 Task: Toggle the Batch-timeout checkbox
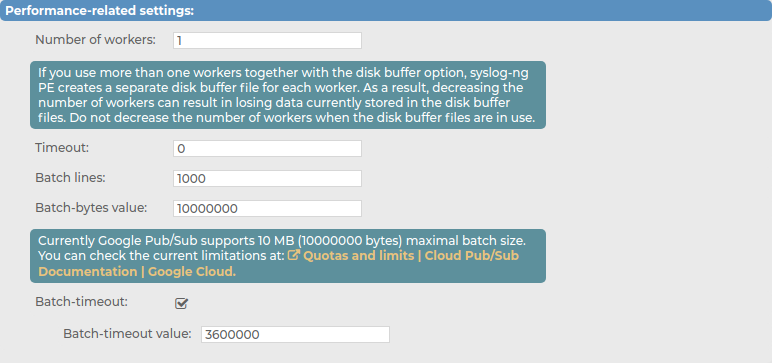[x=181, y=303]
